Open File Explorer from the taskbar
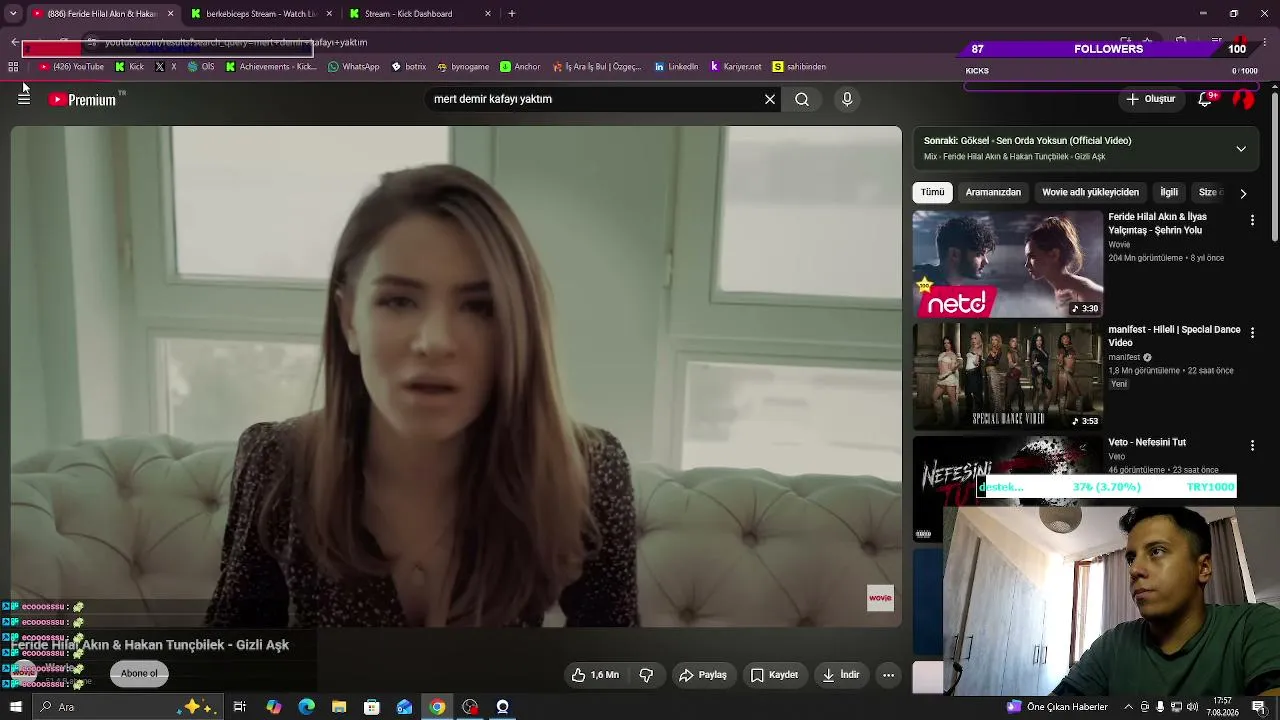This screenshot has height=720, width=1280. [x=339, y=707]
